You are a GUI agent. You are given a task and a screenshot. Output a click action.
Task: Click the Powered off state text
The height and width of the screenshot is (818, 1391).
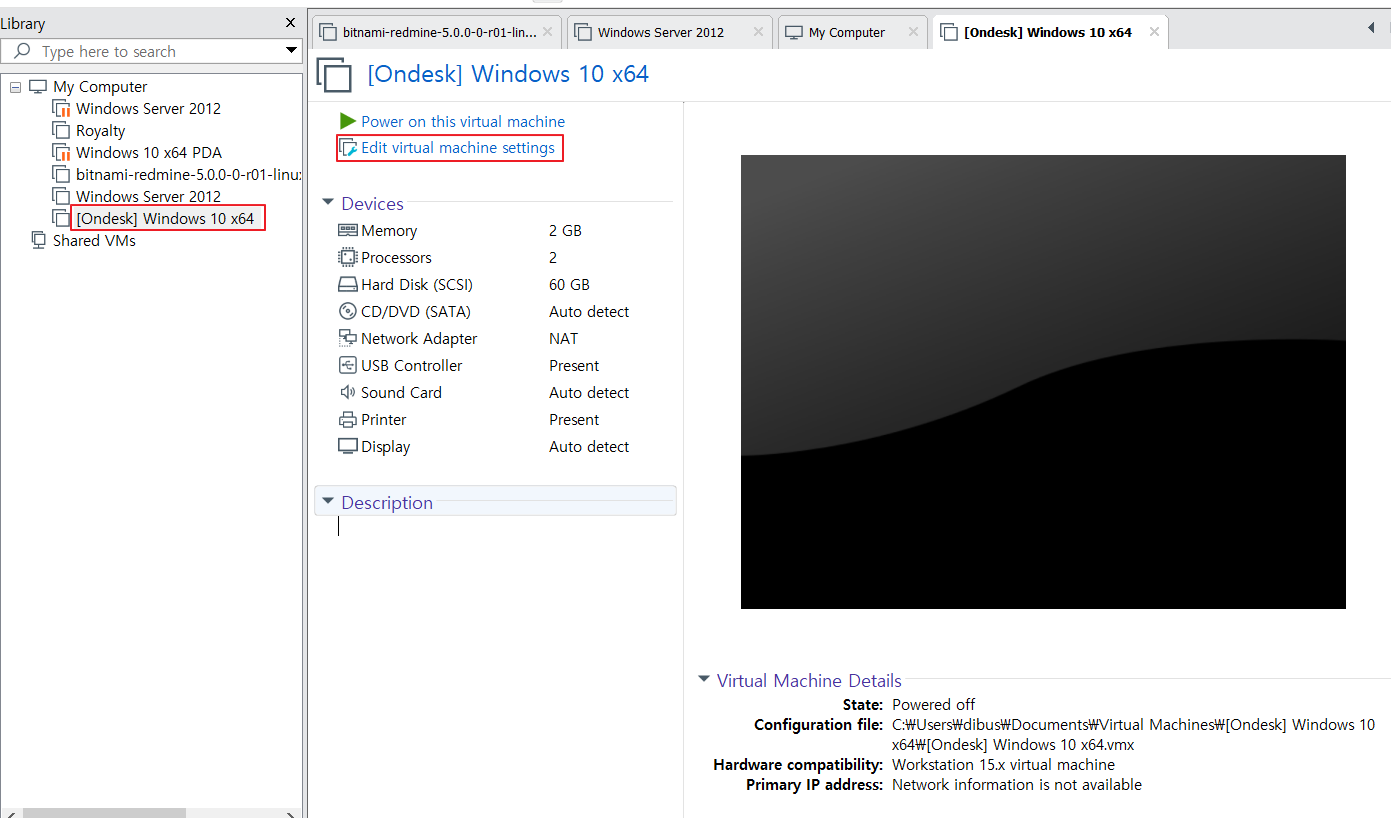[934, 704]
